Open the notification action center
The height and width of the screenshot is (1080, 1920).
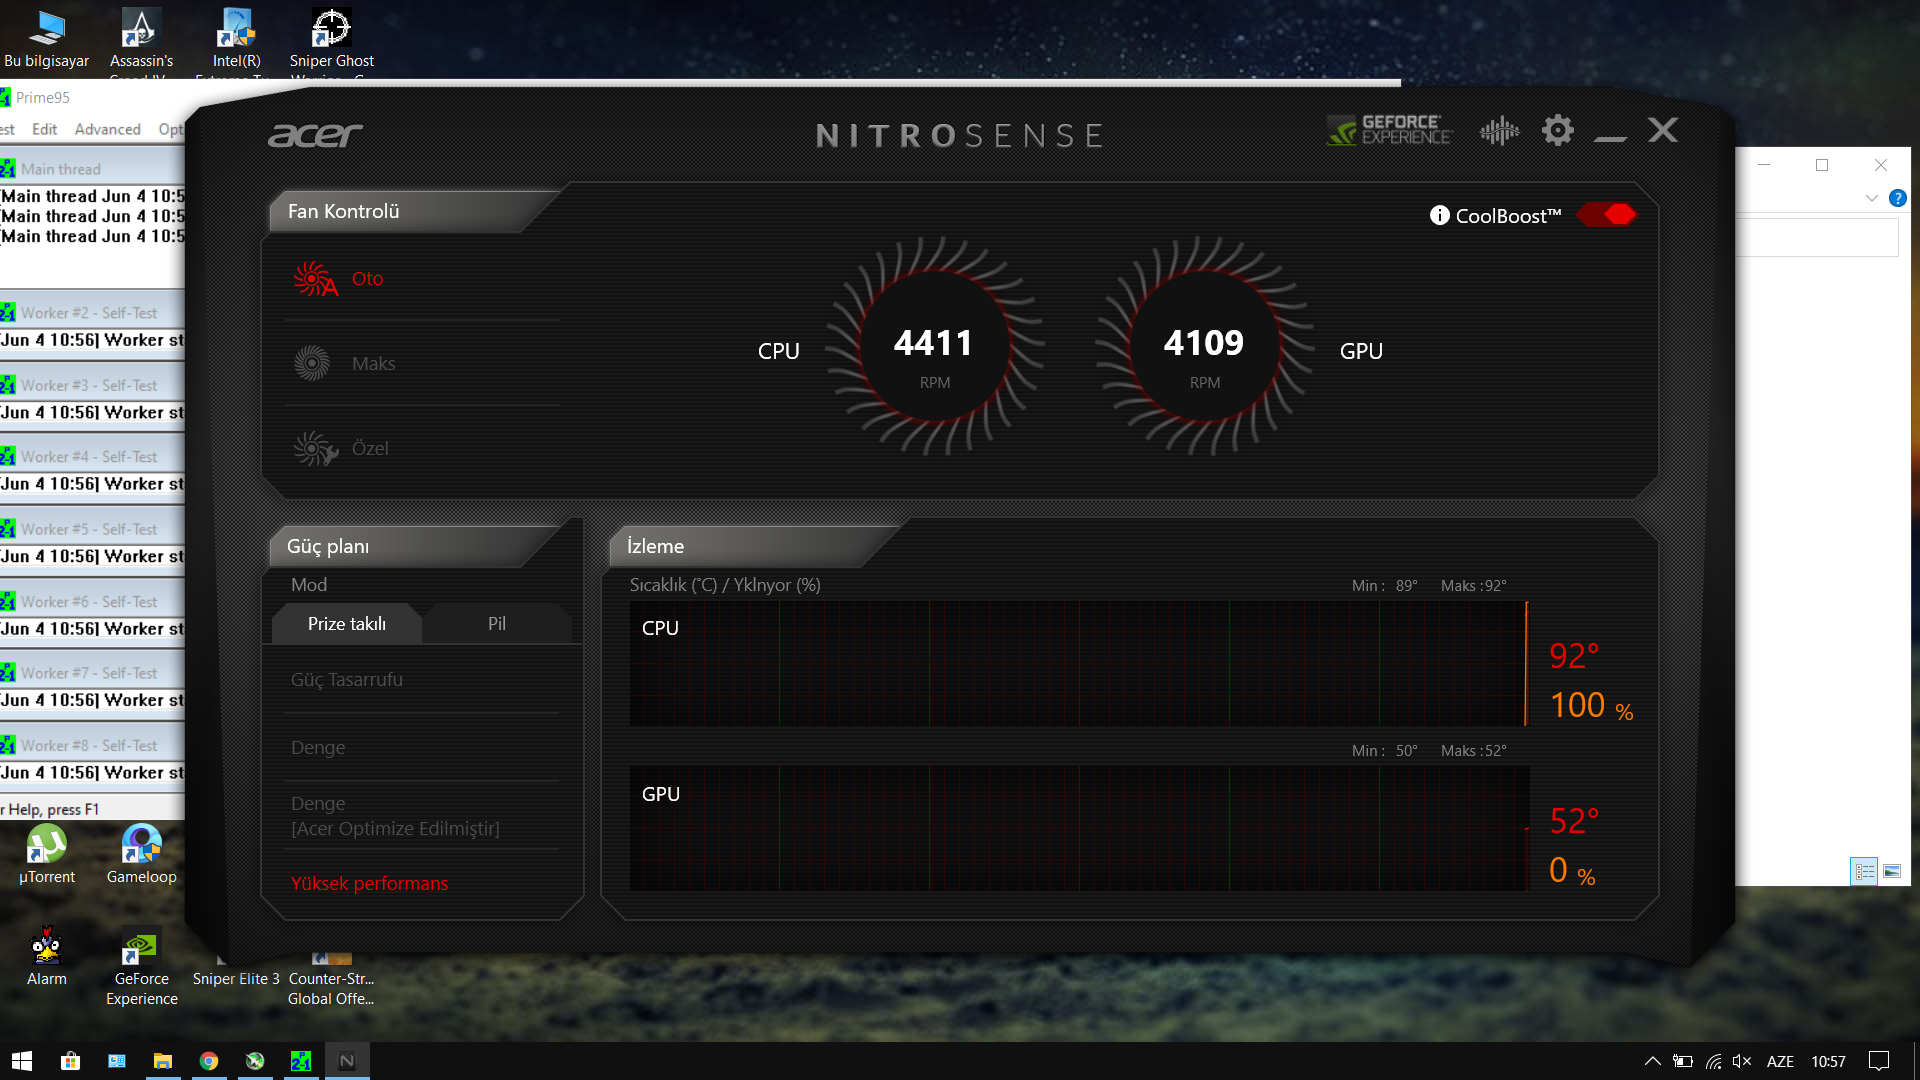[x=1879, y=1061]
